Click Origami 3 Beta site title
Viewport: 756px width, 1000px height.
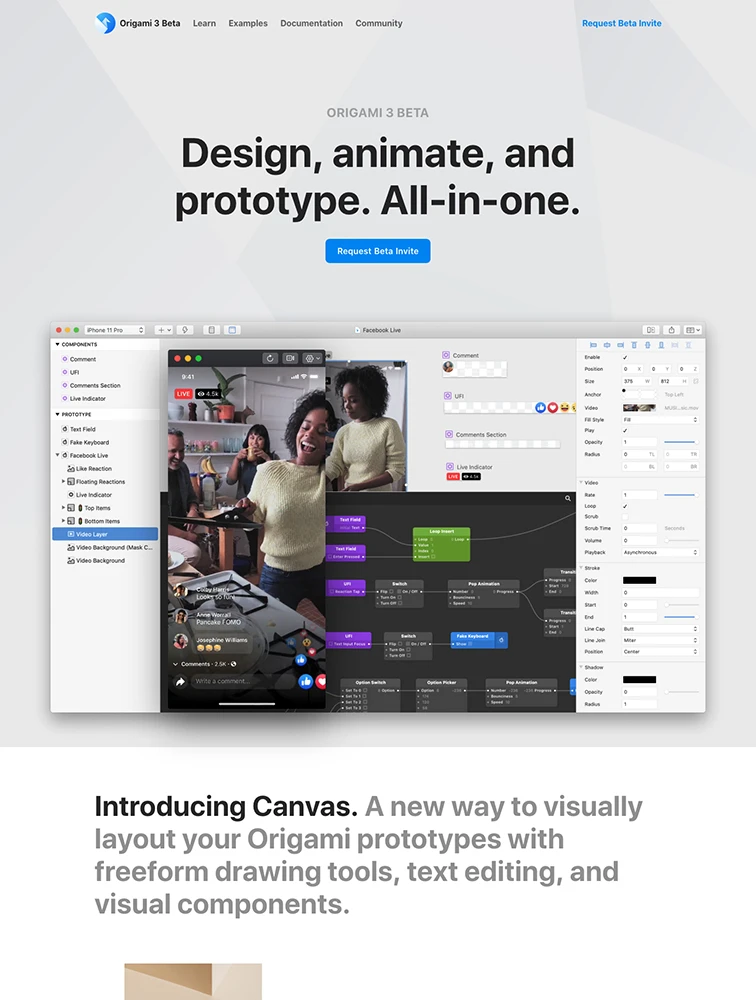click(x=150, y=23)
